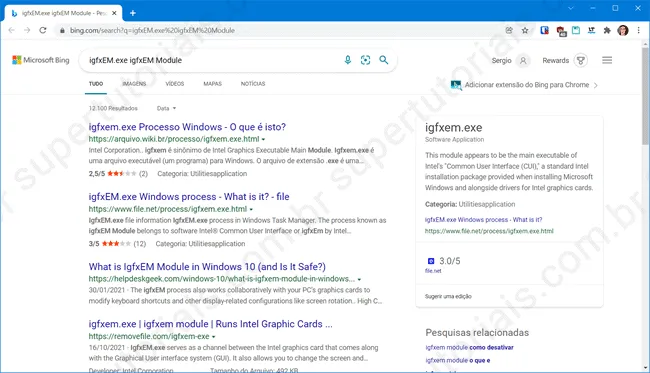650x373 pixels.
Task: Expand file.net result URL dropdown arrow
Action: [251, 209]
